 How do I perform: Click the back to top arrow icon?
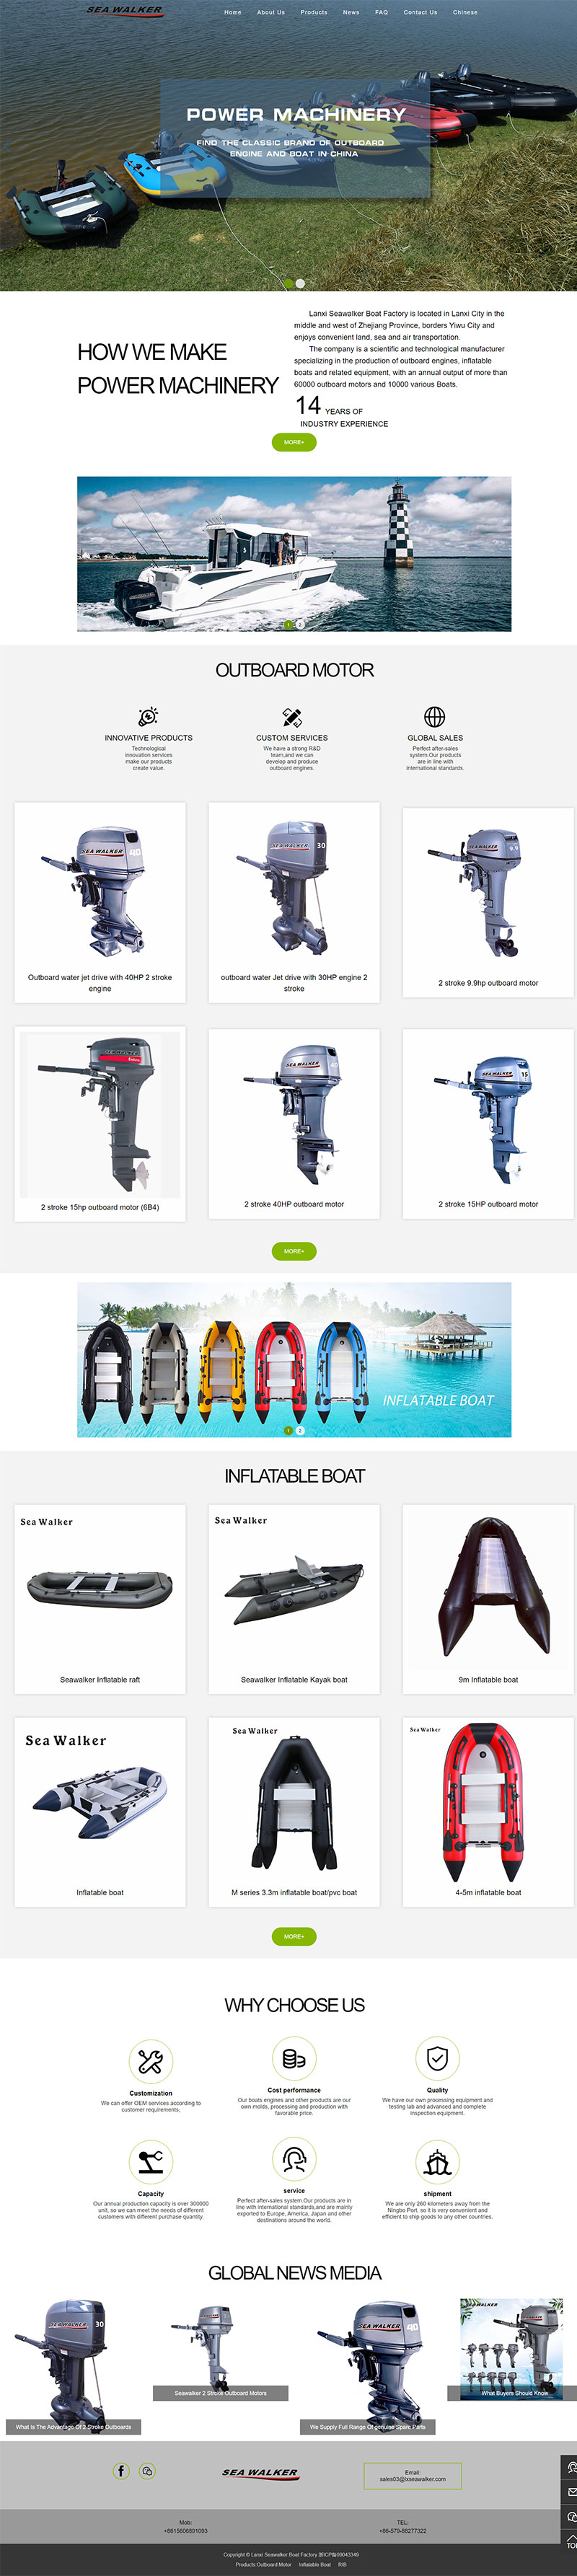[x=571, y=2540]
